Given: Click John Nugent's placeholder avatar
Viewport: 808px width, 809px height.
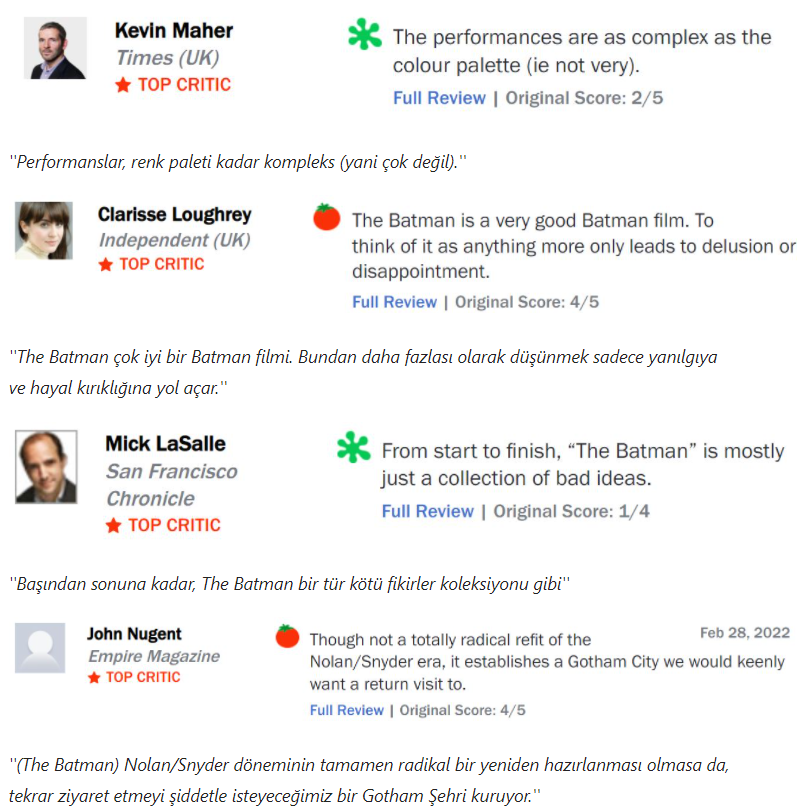Looking at the screenshot, I should [x=40, y=648].
